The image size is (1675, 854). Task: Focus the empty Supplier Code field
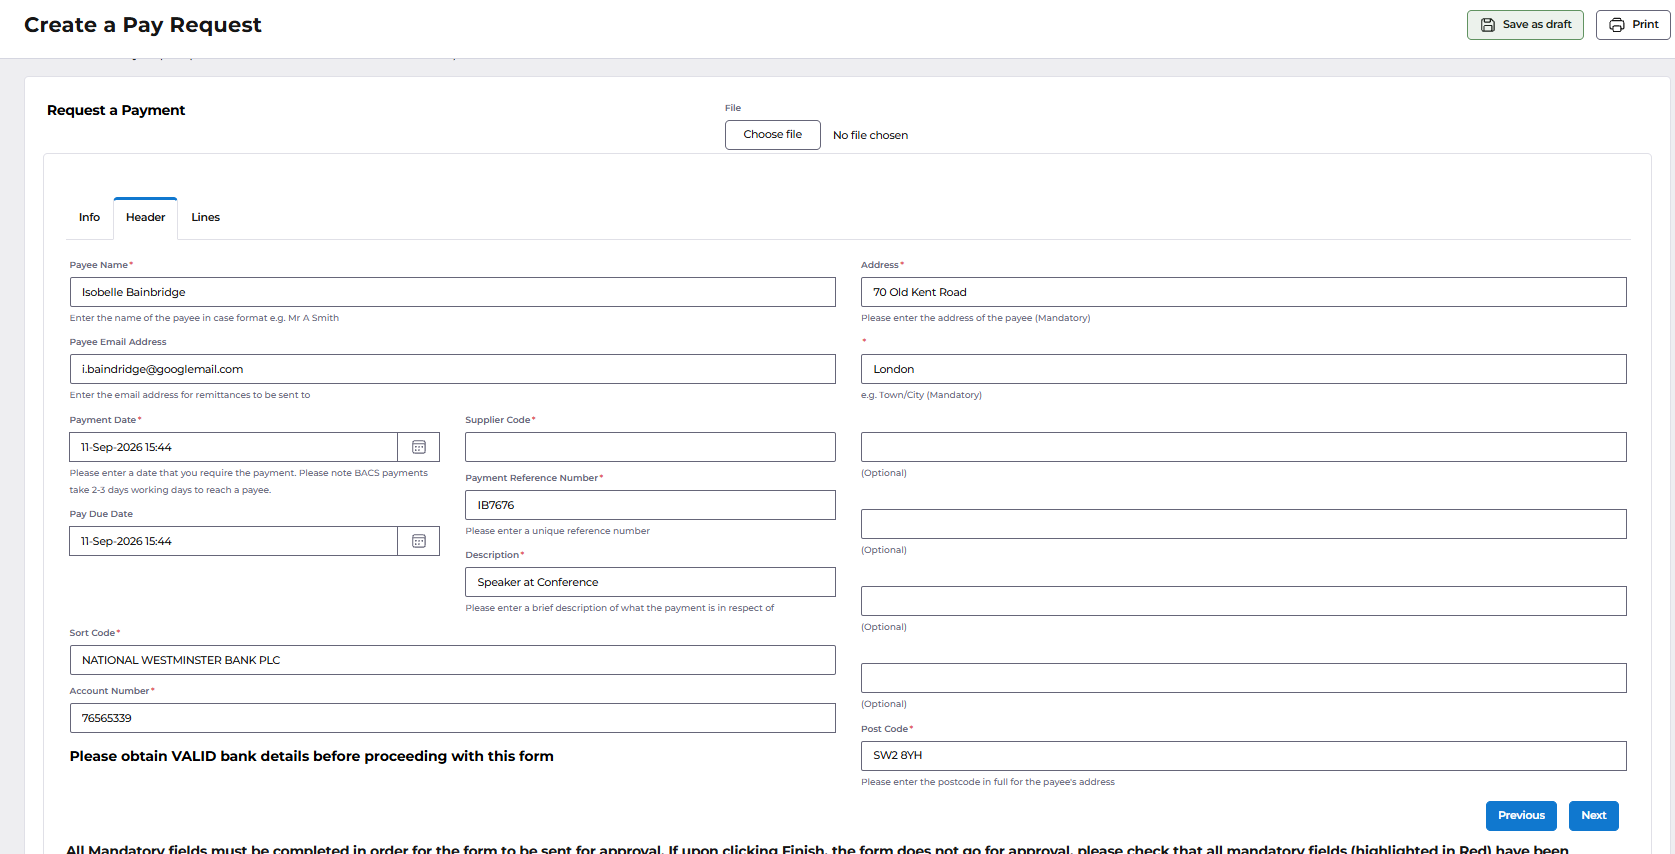(651, 447)
